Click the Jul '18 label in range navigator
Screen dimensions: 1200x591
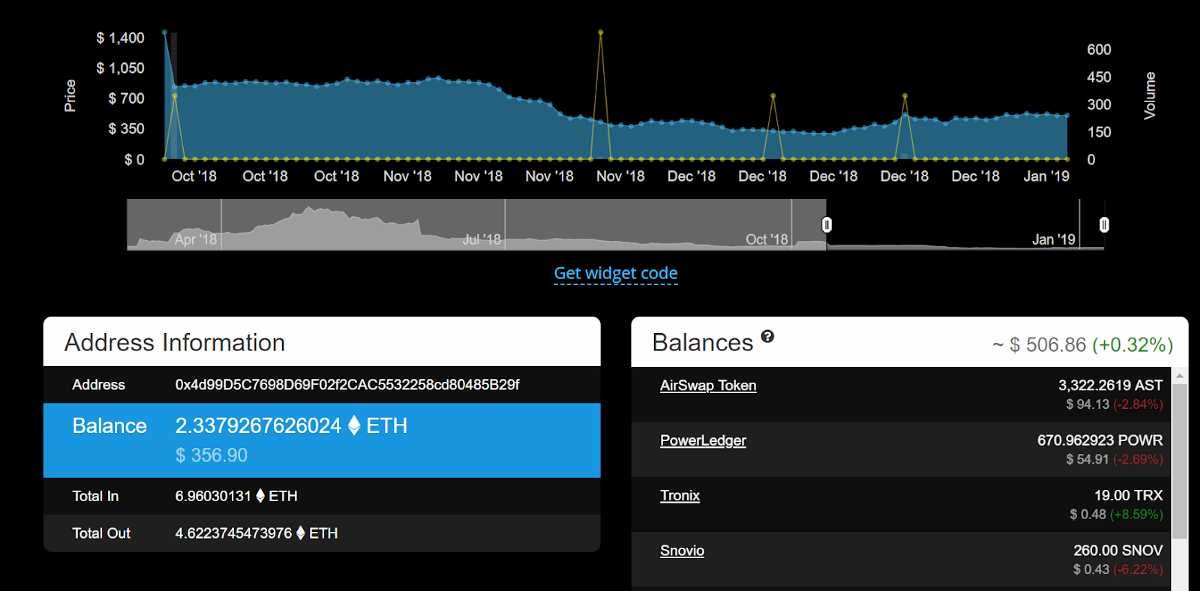click(482, 240)
